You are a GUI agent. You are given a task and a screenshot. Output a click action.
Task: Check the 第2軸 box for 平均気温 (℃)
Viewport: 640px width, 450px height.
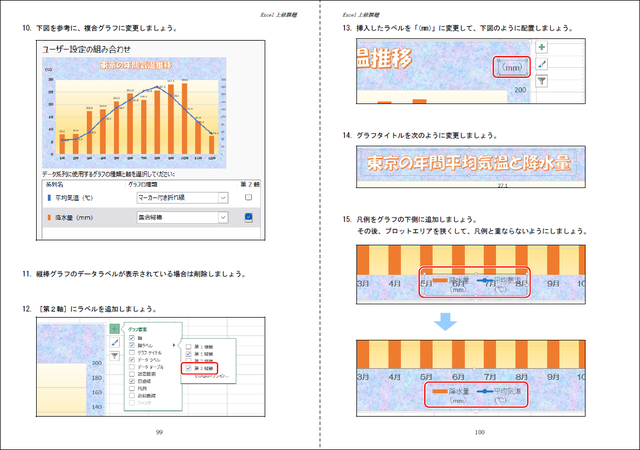pyautogui.click(x=248, y=197)
